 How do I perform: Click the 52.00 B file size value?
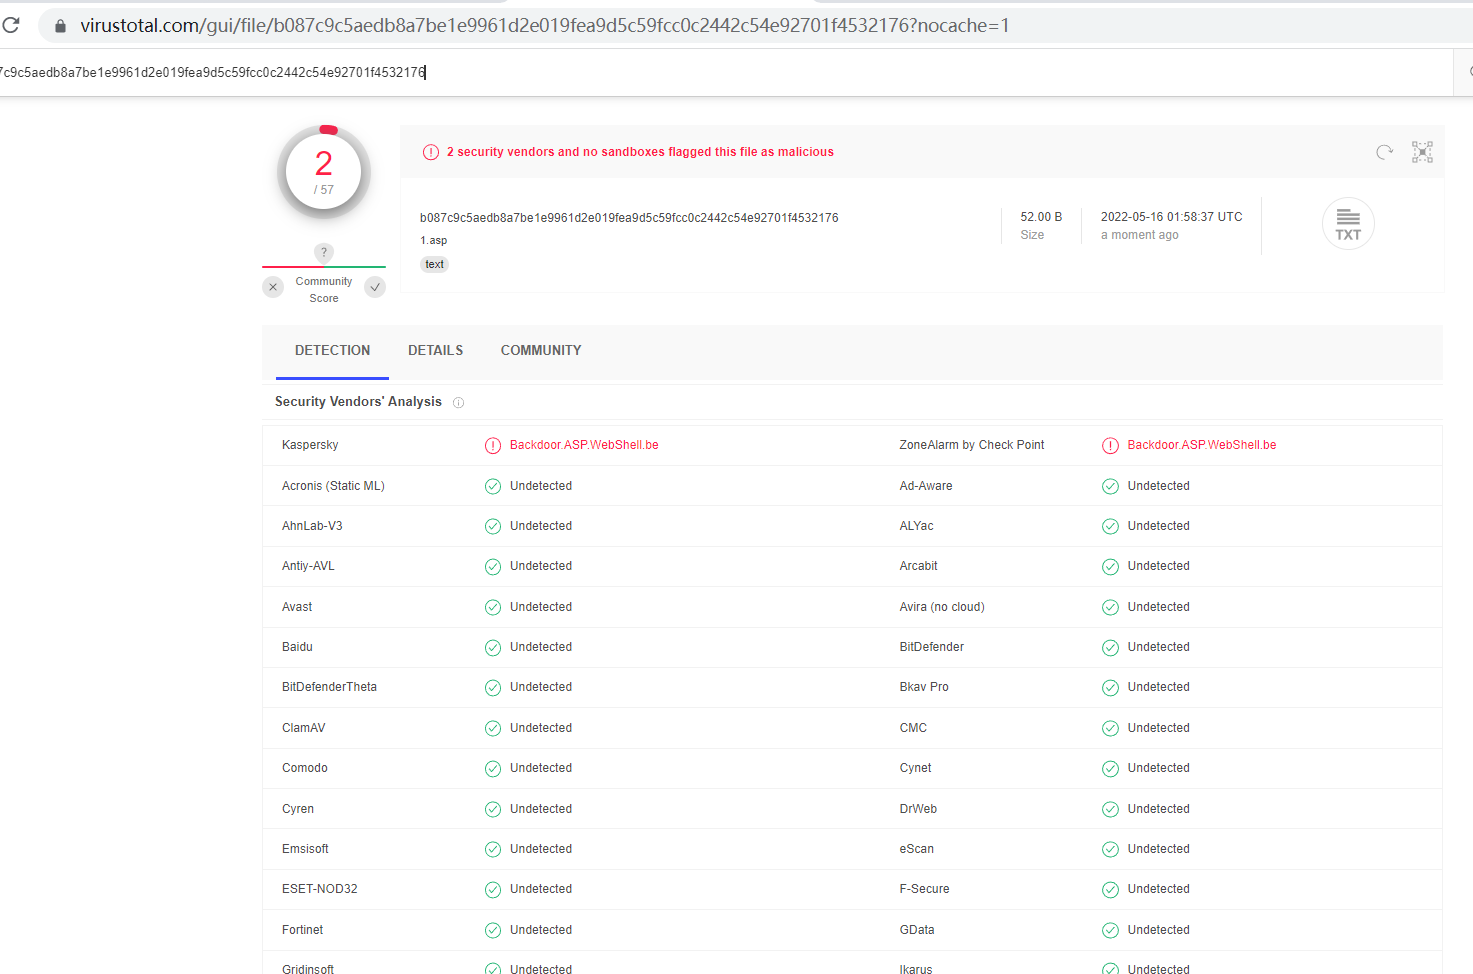(x=1041, y=217)
